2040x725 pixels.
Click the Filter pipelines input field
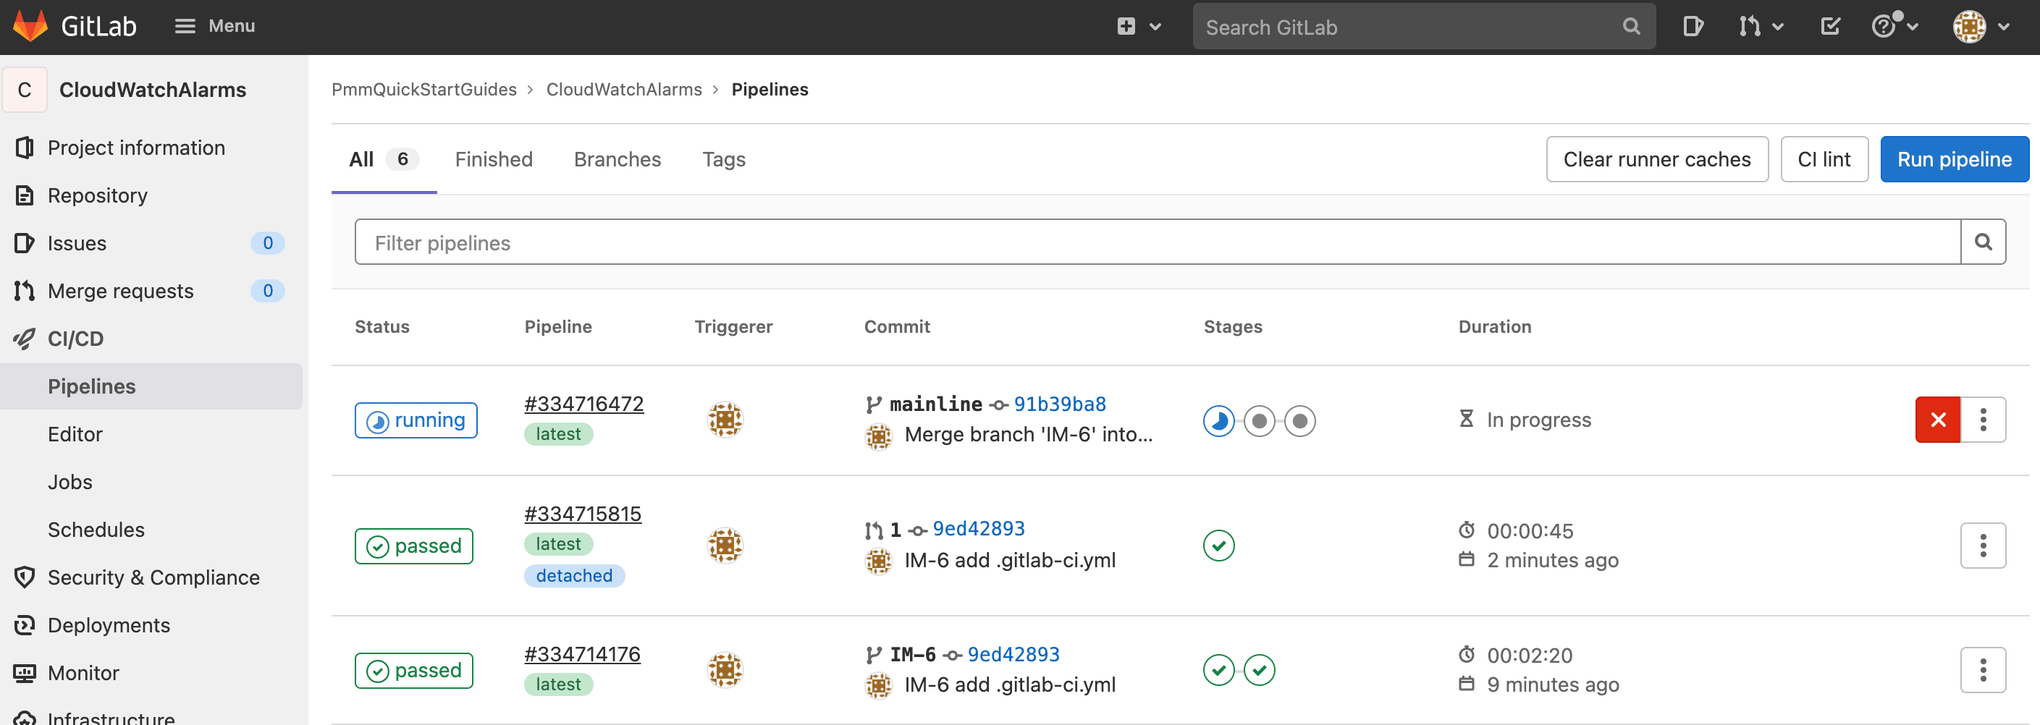pyautogui.click(x=1157, y=243)
